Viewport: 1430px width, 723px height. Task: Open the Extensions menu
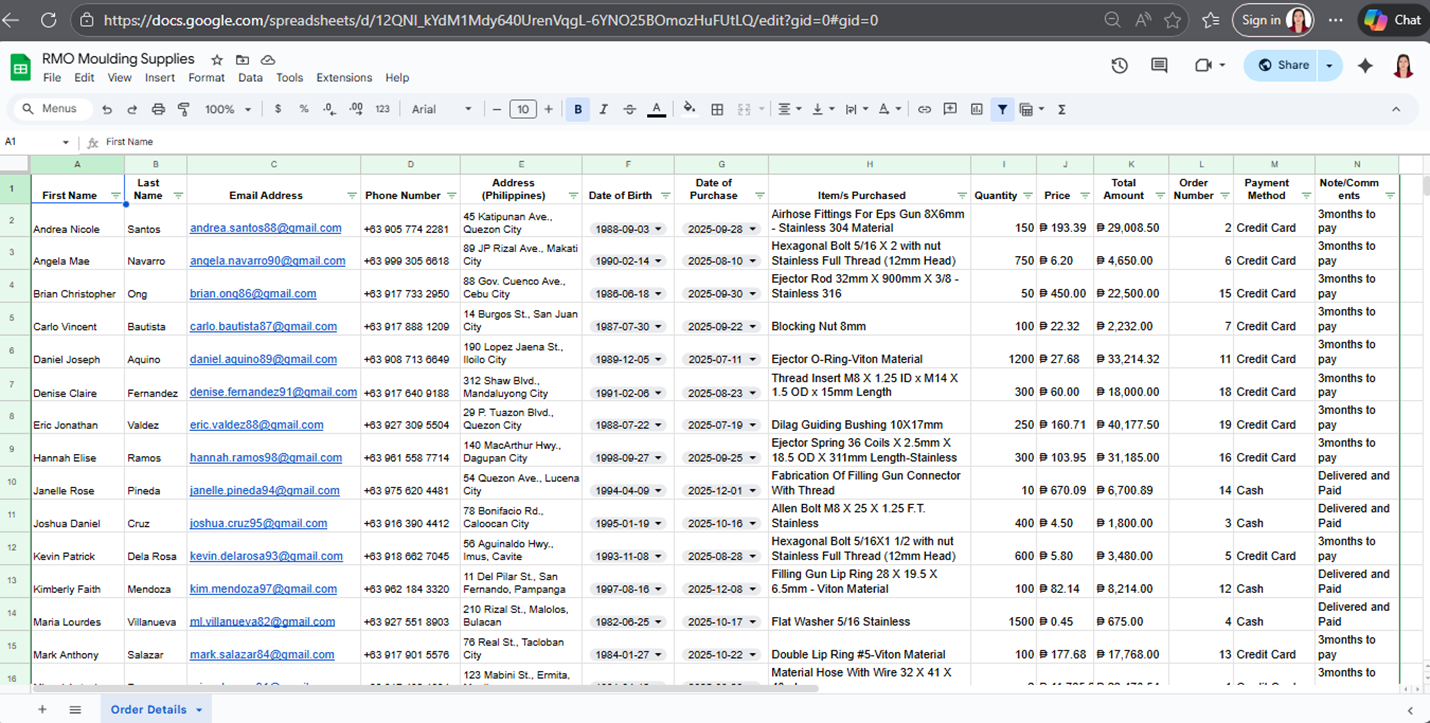click(344, 78)
